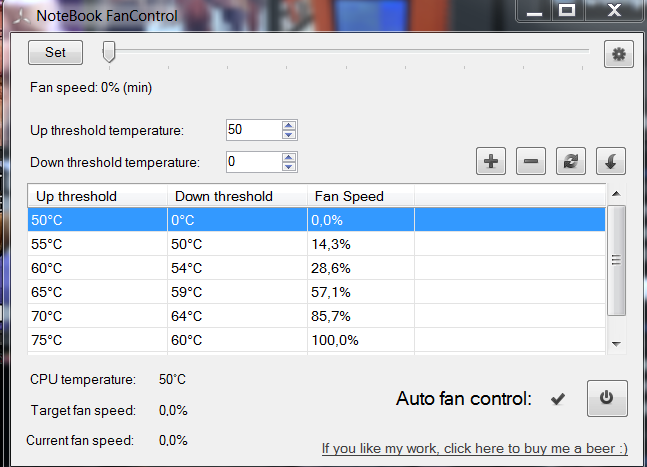
Task: Sort by the Down threshold column header
Action: [x=237, y=196]
